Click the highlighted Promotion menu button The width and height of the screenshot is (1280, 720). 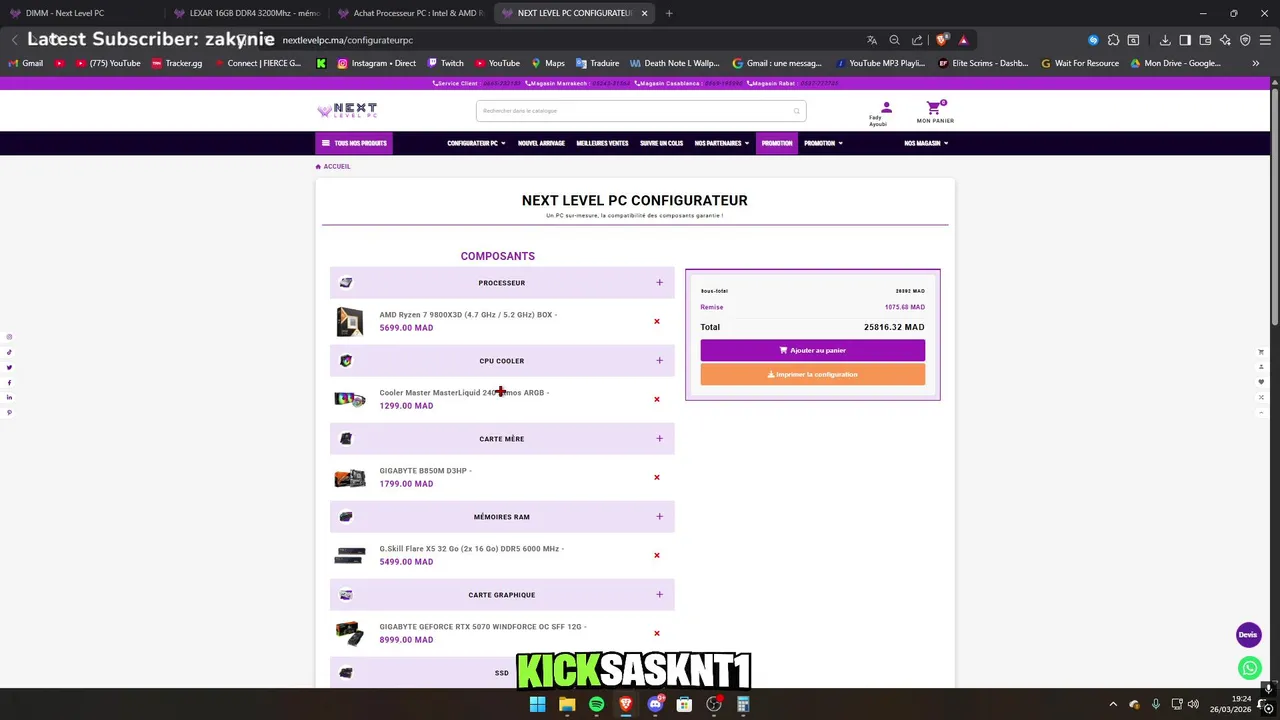777,143
